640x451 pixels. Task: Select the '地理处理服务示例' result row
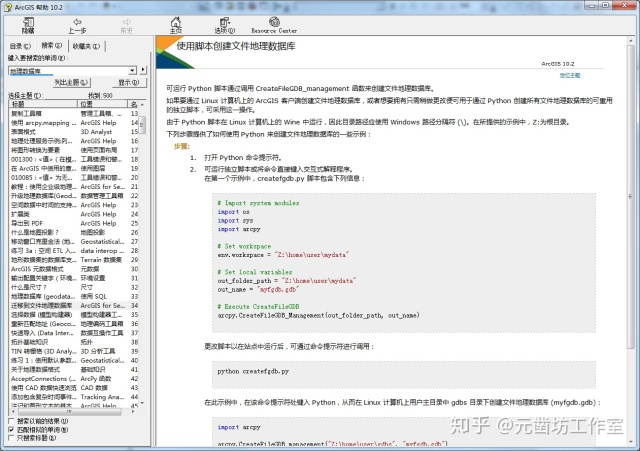coord(74,141)
